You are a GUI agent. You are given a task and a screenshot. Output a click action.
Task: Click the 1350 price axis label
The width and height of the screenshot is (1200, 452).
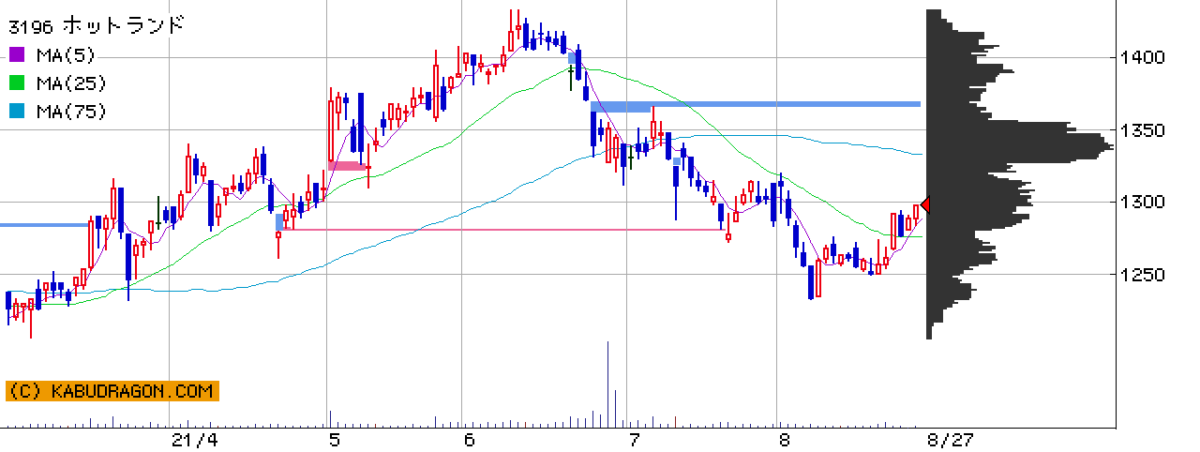[x=1143, y=130]
